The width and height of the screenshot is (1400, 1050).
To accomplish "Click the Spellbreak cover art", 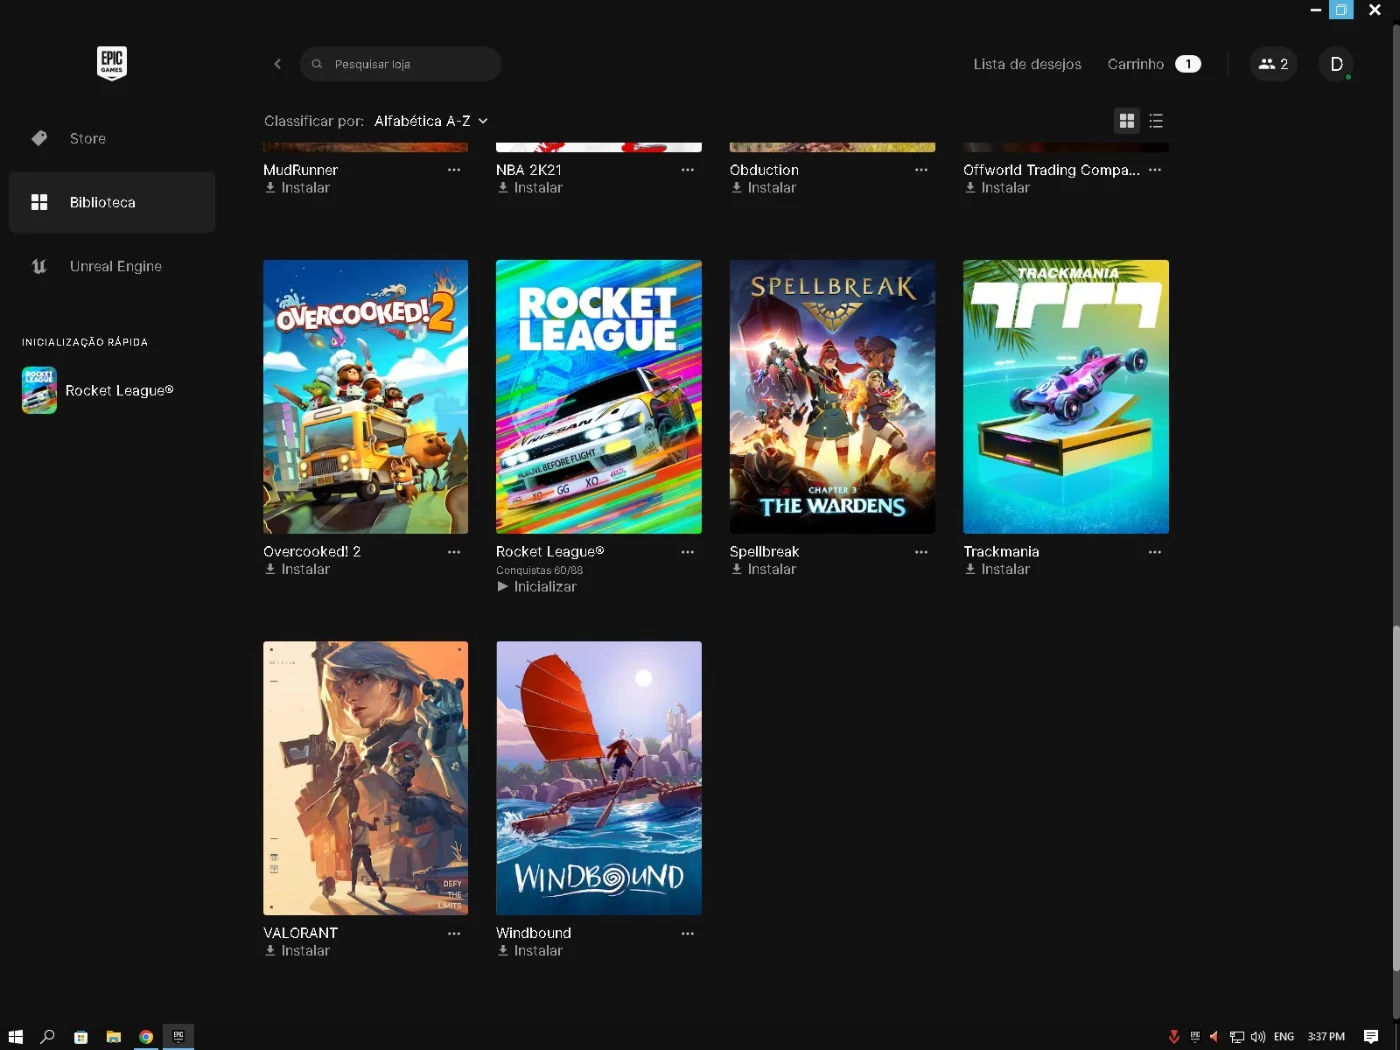I will point(832,397).
